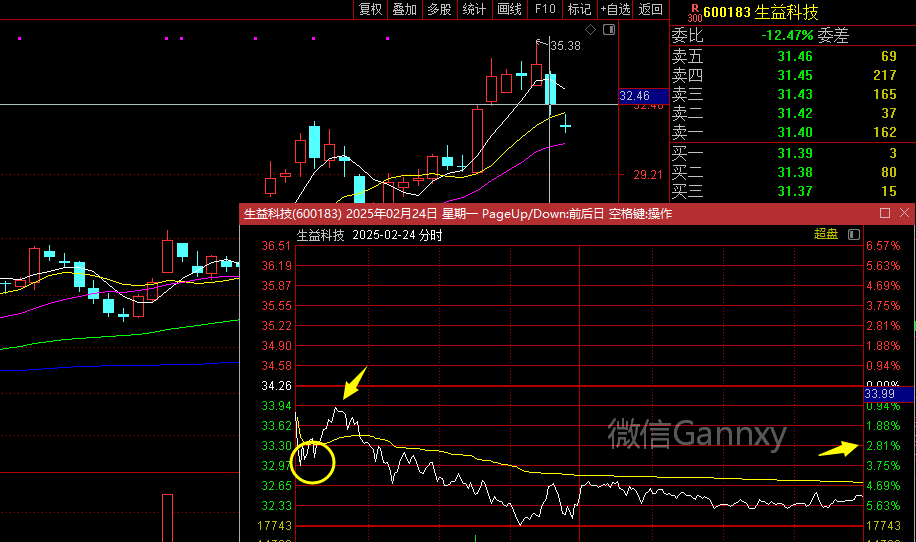916x542 pixels.
Task: Click the red volume bar at bottom left
Action: coord(168,518)
